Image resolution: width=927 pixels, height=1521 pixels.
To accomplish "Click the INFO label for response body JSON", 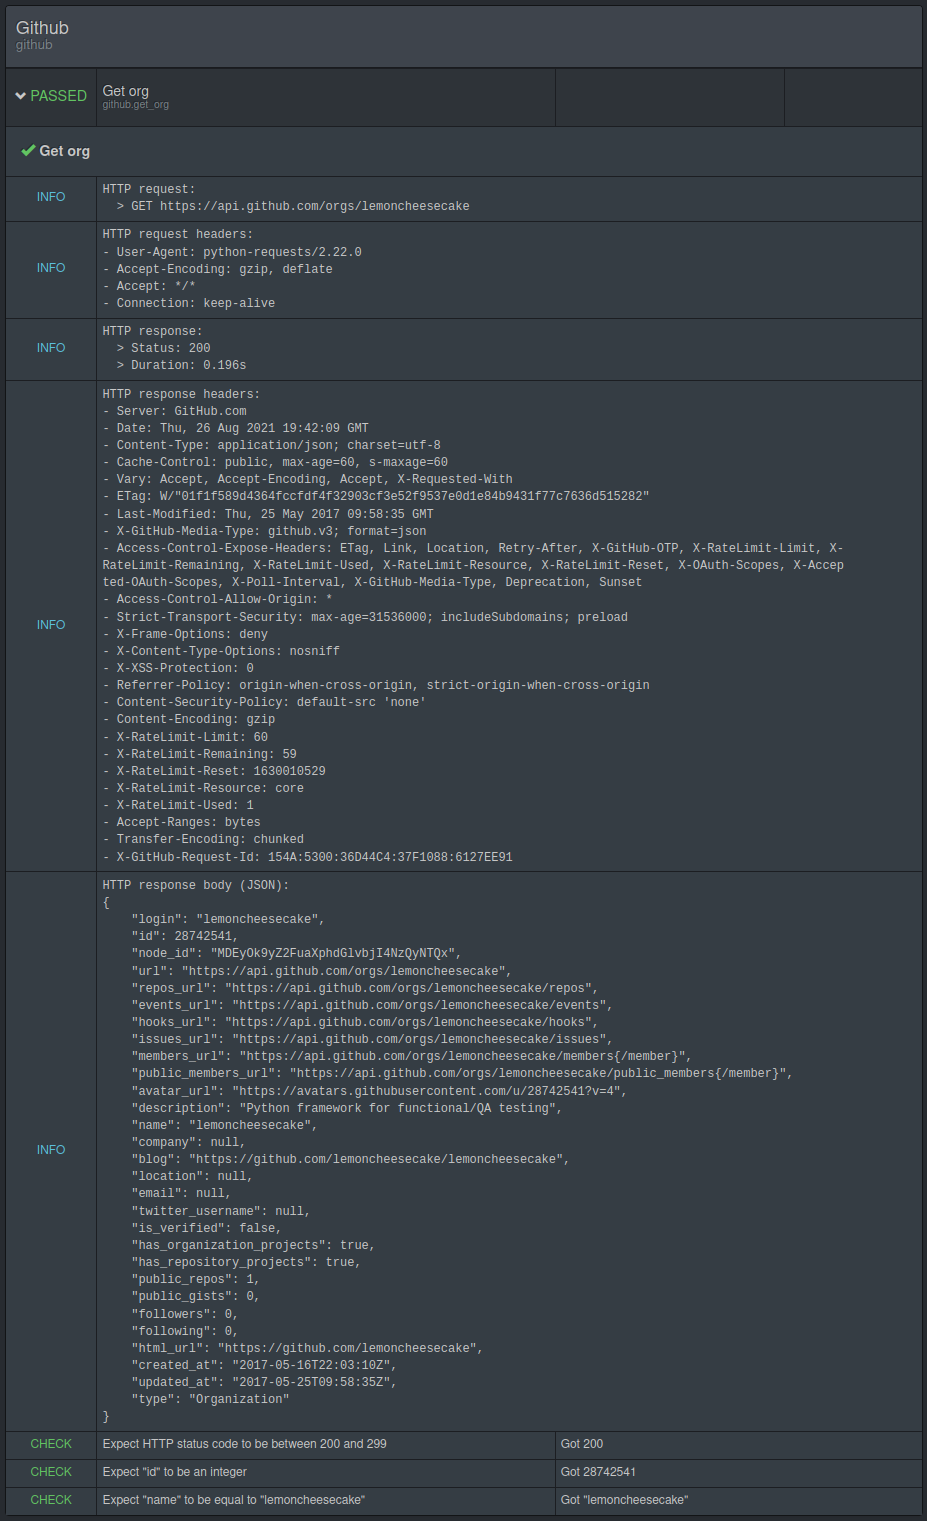I will (x=51, y=1150).
